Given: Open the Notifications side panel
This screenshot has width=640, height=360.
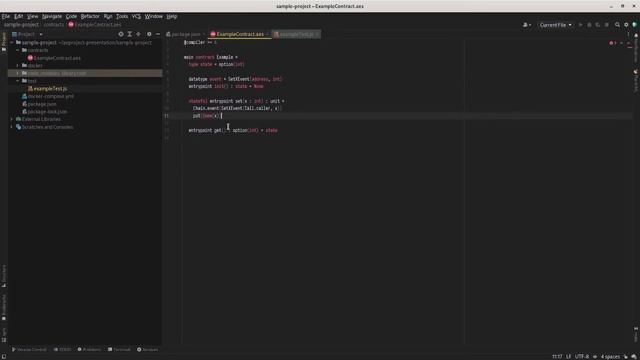Looking at the screenshot, I should point(636,48).
